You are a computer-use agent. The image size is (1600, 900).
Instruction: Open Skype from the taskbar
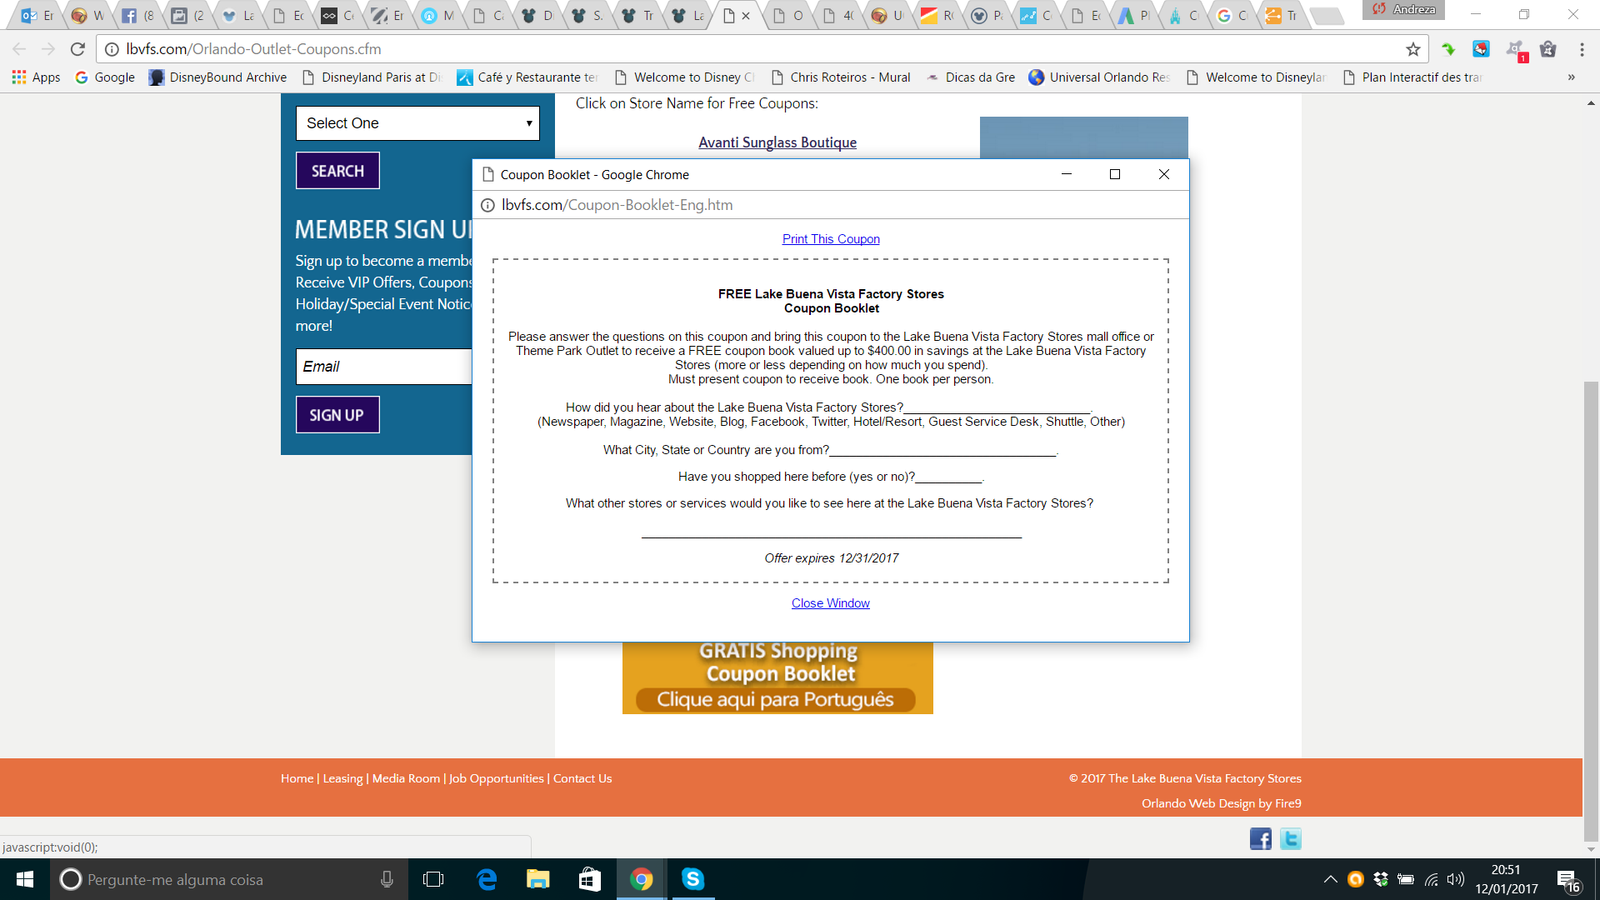click(692, 879)
